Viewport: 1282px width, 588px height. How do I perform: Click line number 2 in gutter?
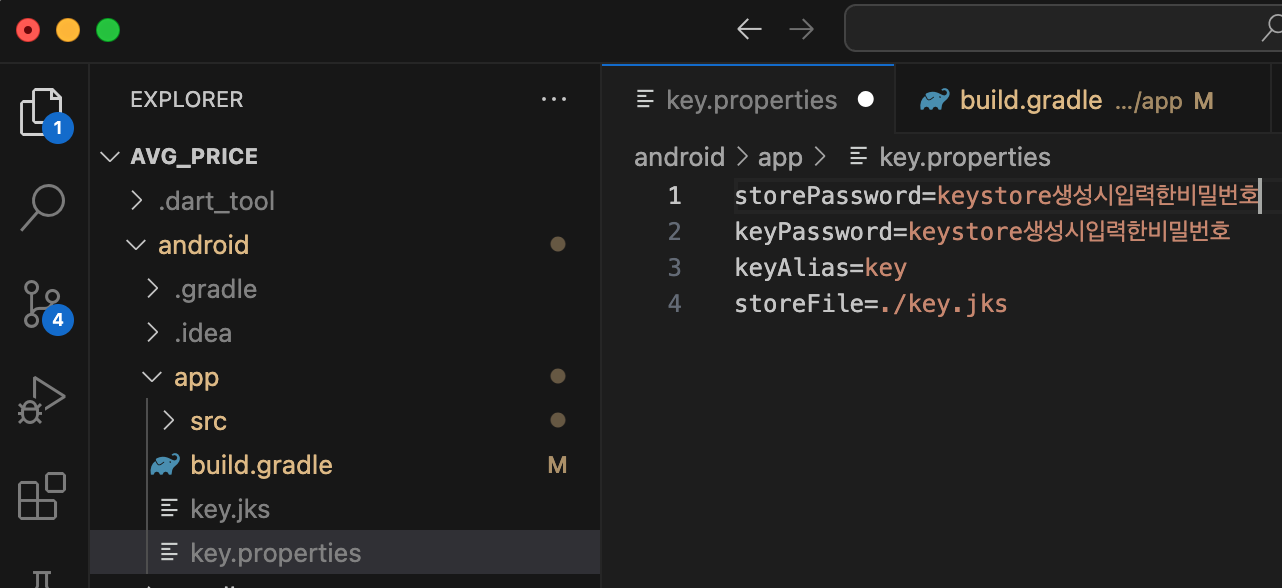[x=675, y=231]
